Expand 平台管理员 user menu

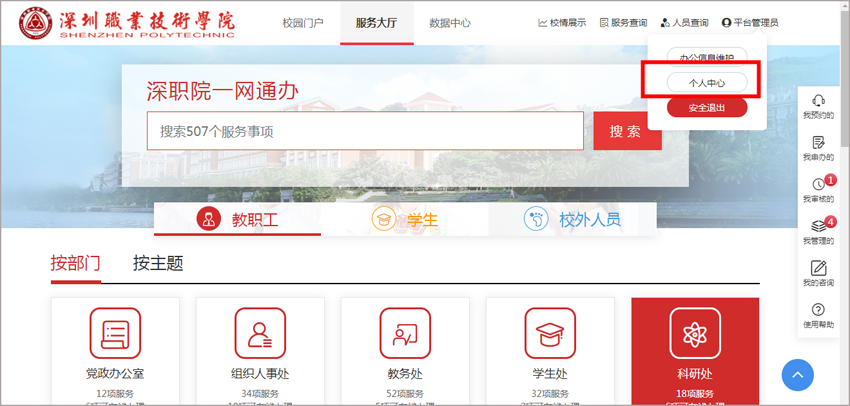[x=749, y=22]
